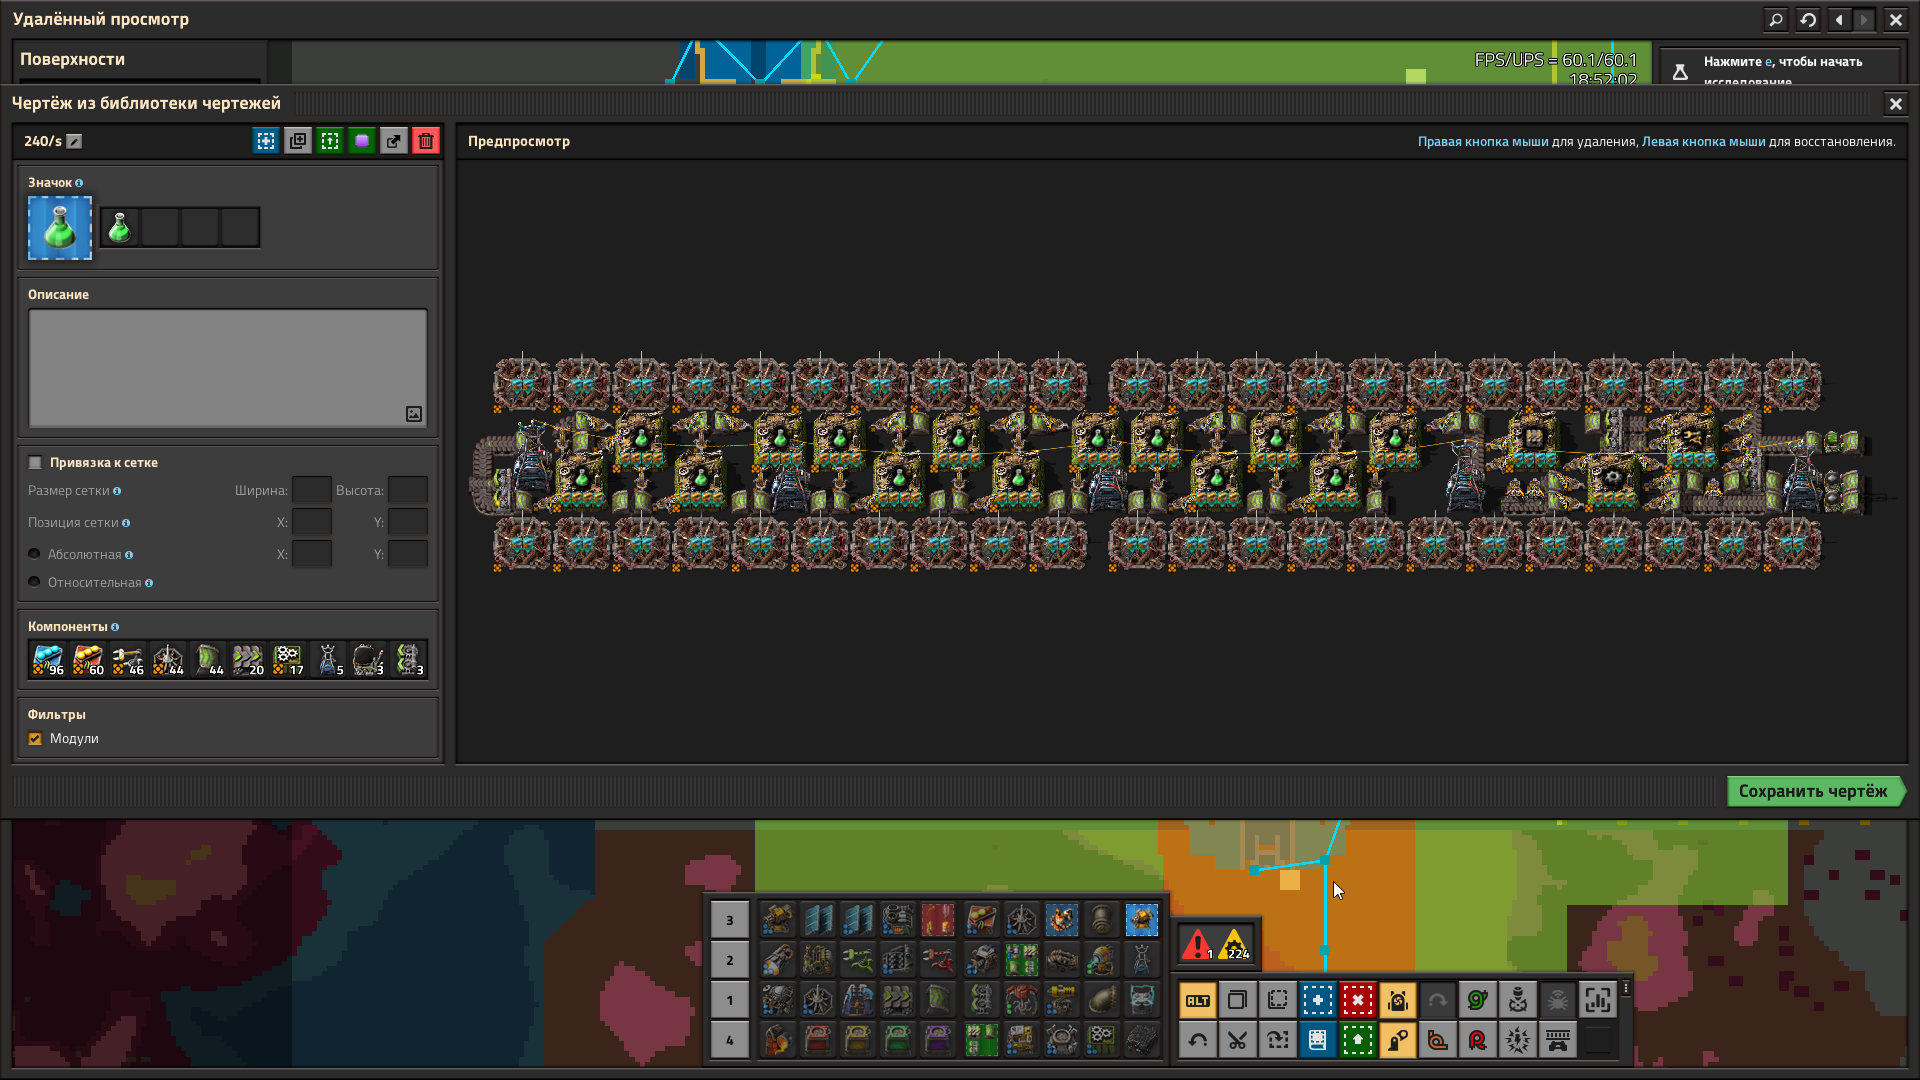Viewport: 1920px width, 1080px height.
Task: Select the Абсолютная radio button
Action: pyautogui.click(x=34, y=554)
